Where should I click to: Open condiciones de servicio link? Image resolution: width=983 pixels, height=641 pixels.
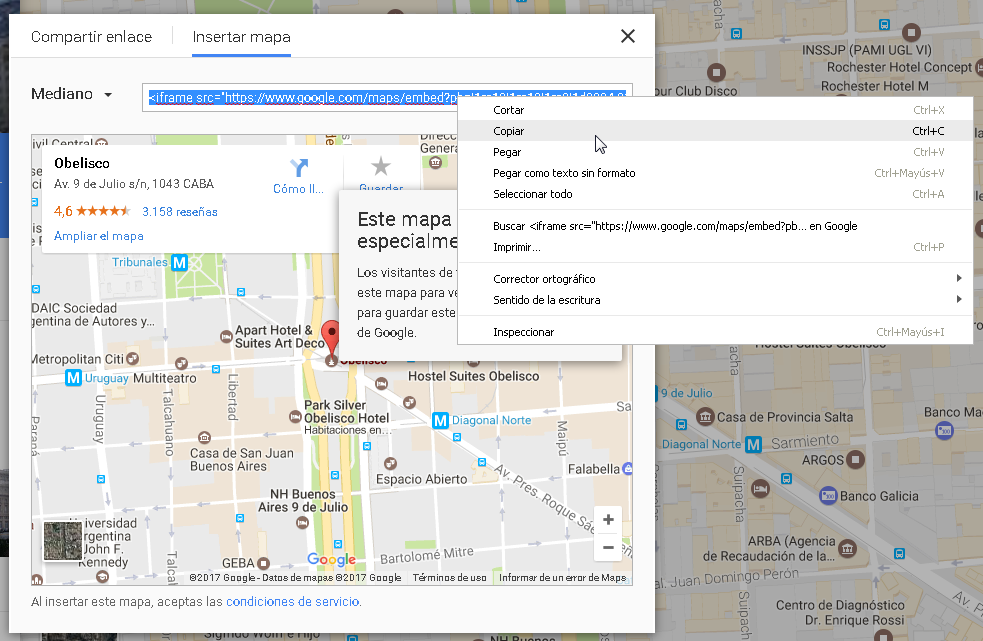pos(293,601)
